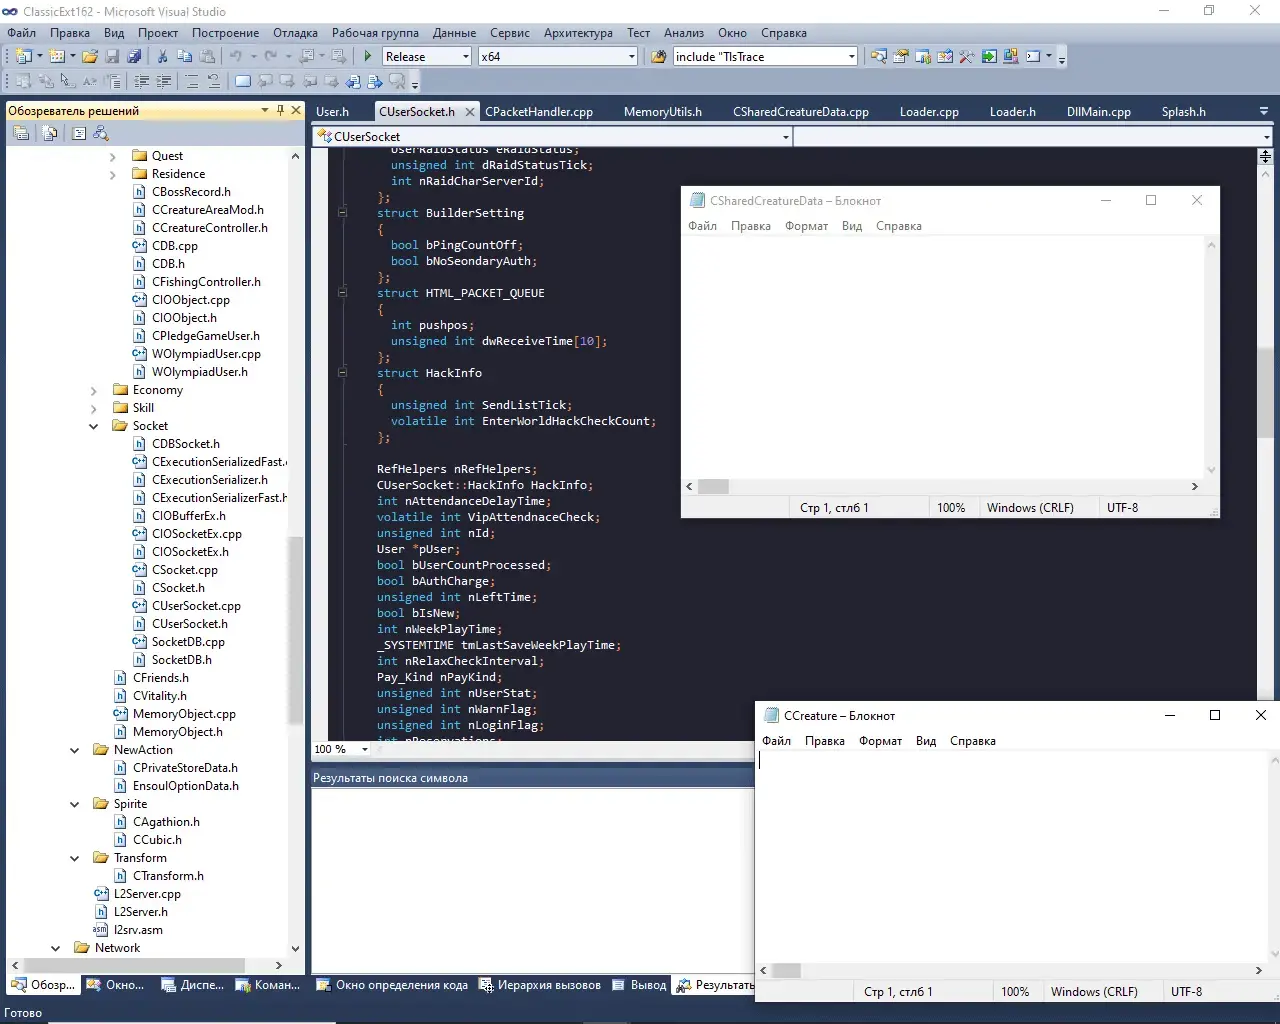1280x1024 pixels.
Task: Close the CUserSocket.h editor tab
Action: [469, 112]
